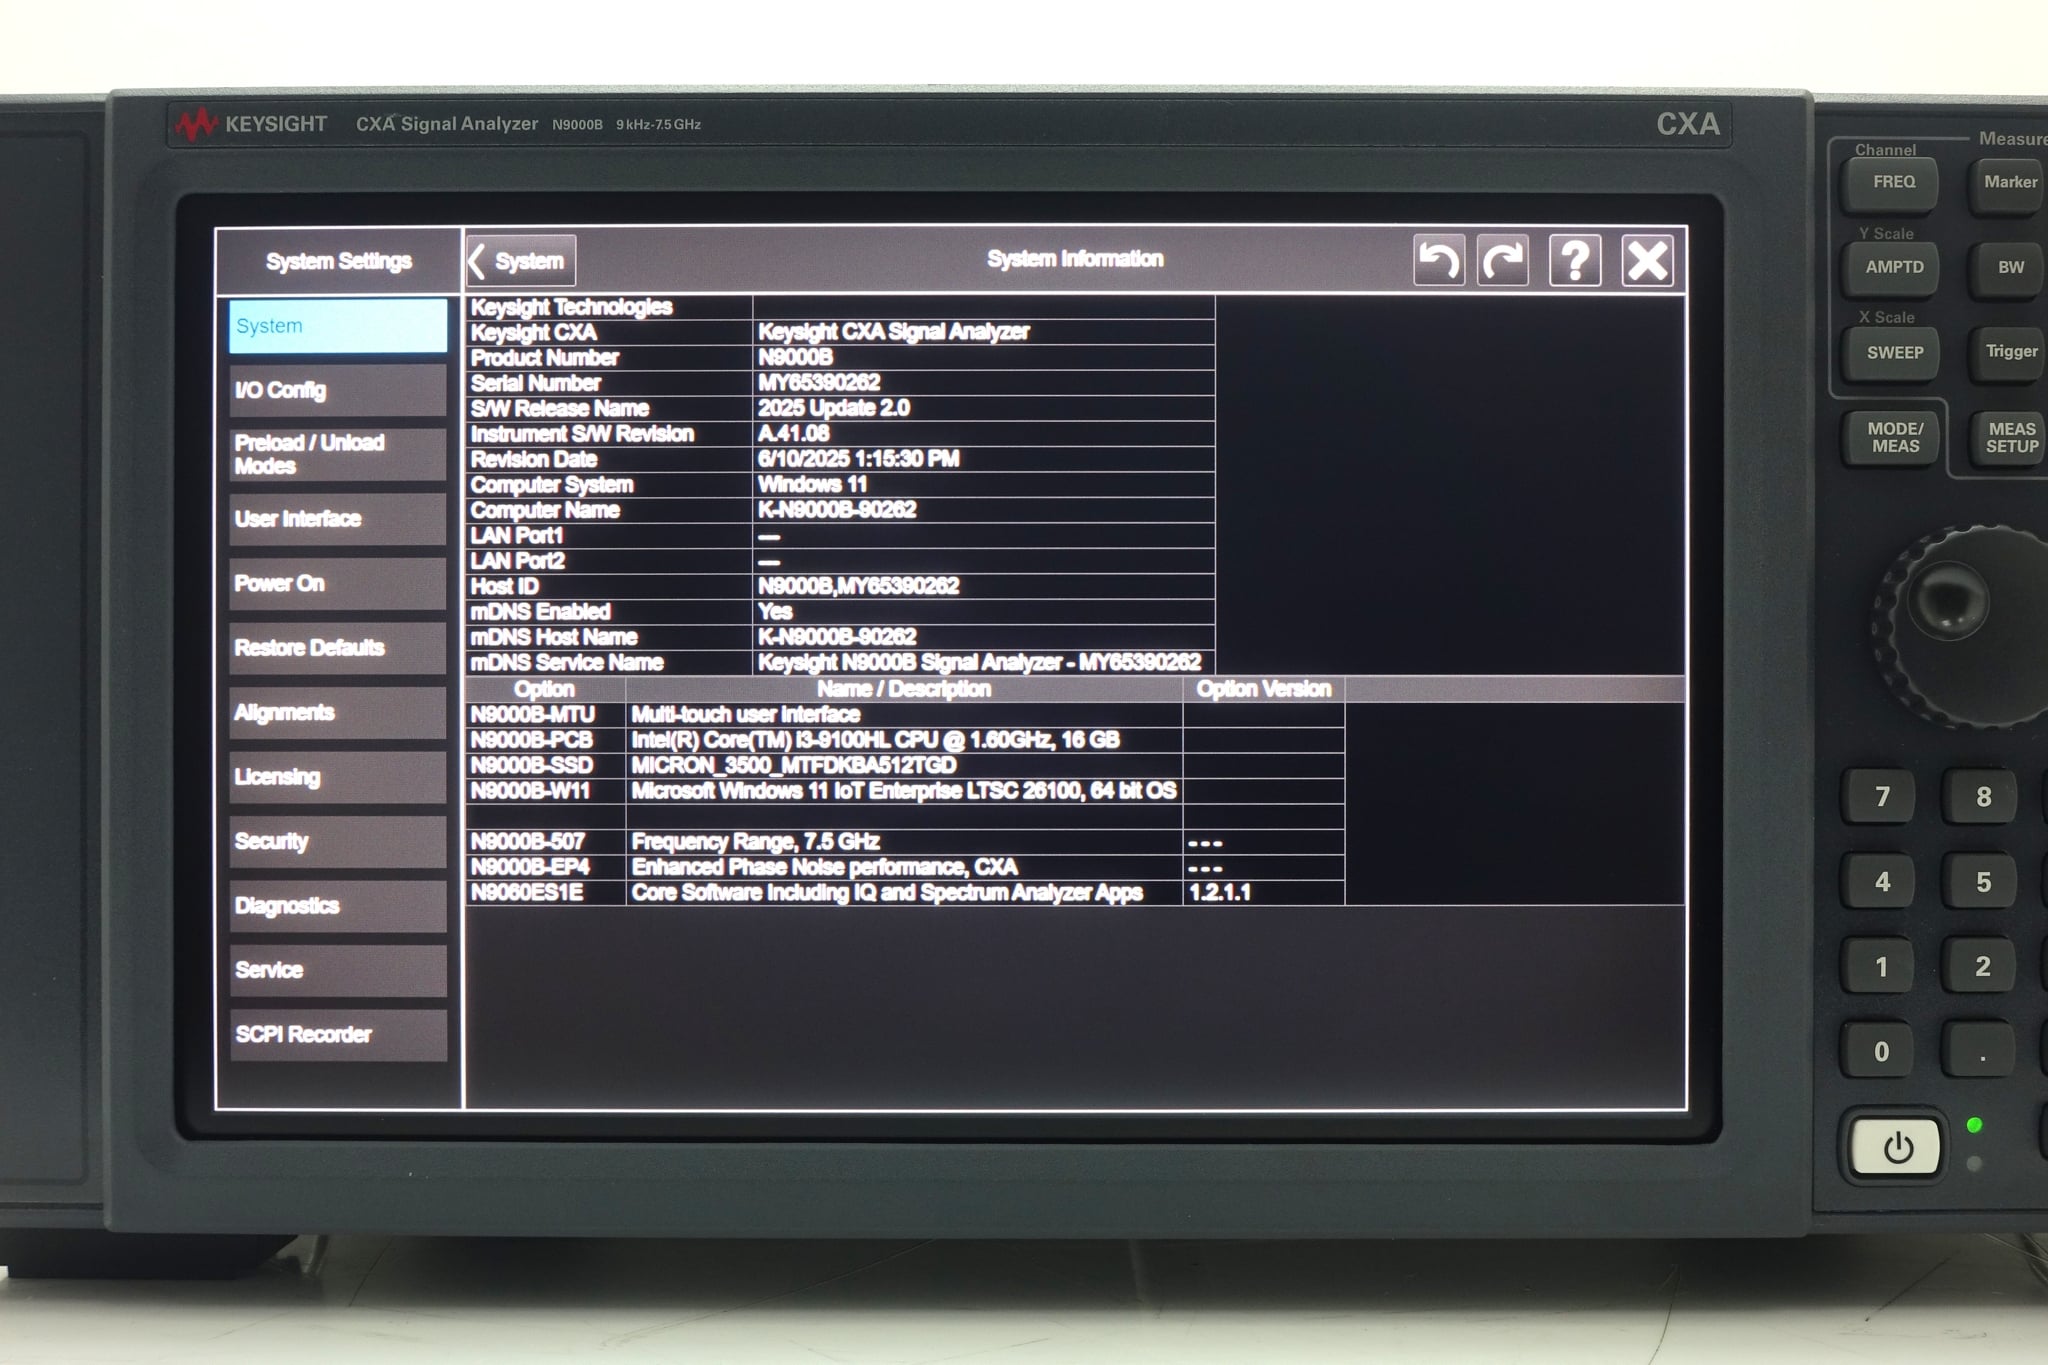Open the SCPI Recorder tab
Screen dimensions: 2048x1365
pos(338,1035)
